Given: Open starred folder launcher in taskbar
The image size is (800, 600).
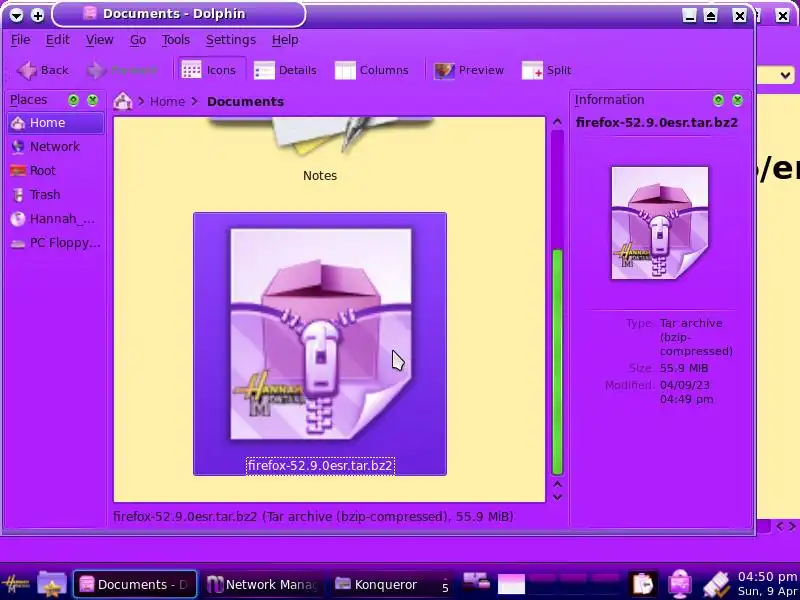Looking at the screenshot, I should pos(52,584).
